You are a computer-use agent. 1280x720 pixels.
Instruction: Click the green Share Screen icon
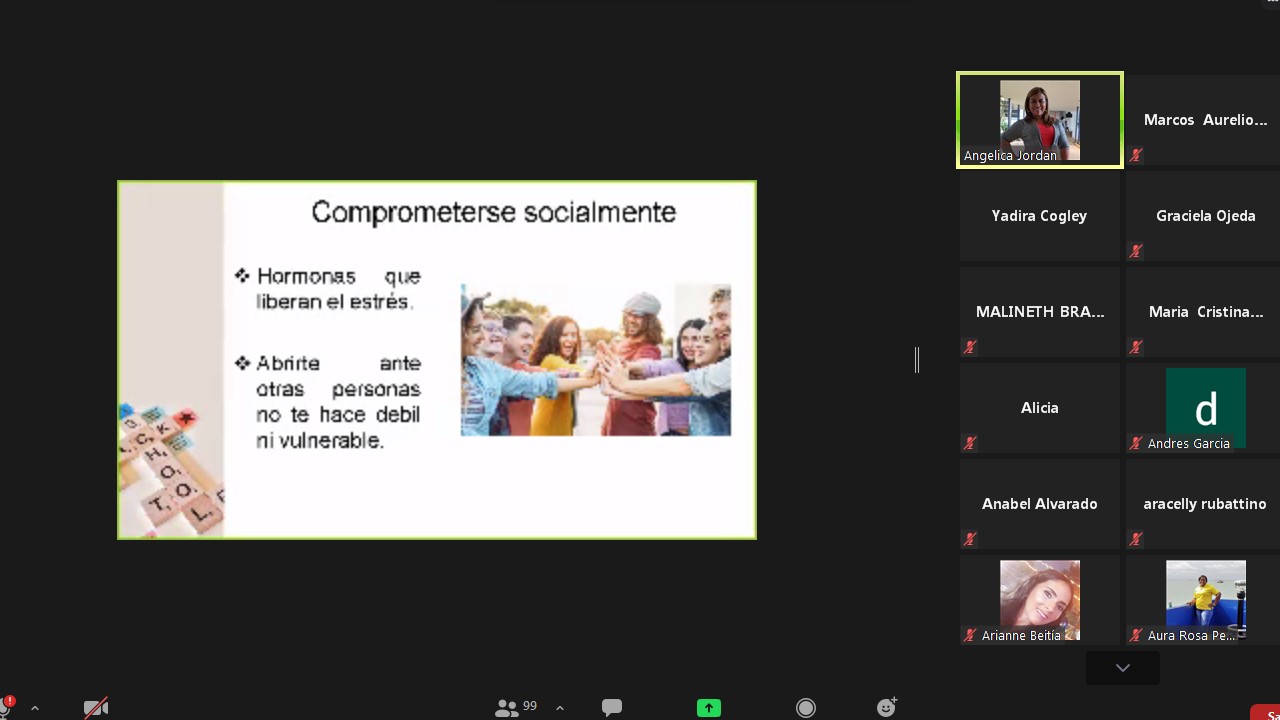coord(709,708)
